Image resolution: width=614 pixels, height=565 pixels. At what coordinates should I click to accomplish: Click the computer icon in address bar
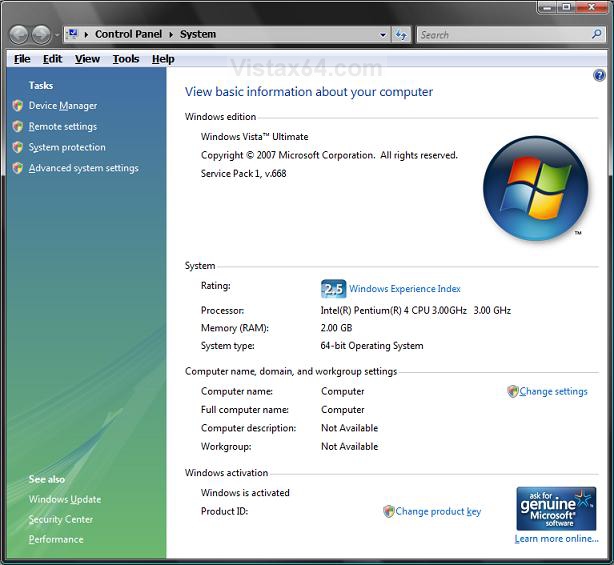click(x=73, y=34)
